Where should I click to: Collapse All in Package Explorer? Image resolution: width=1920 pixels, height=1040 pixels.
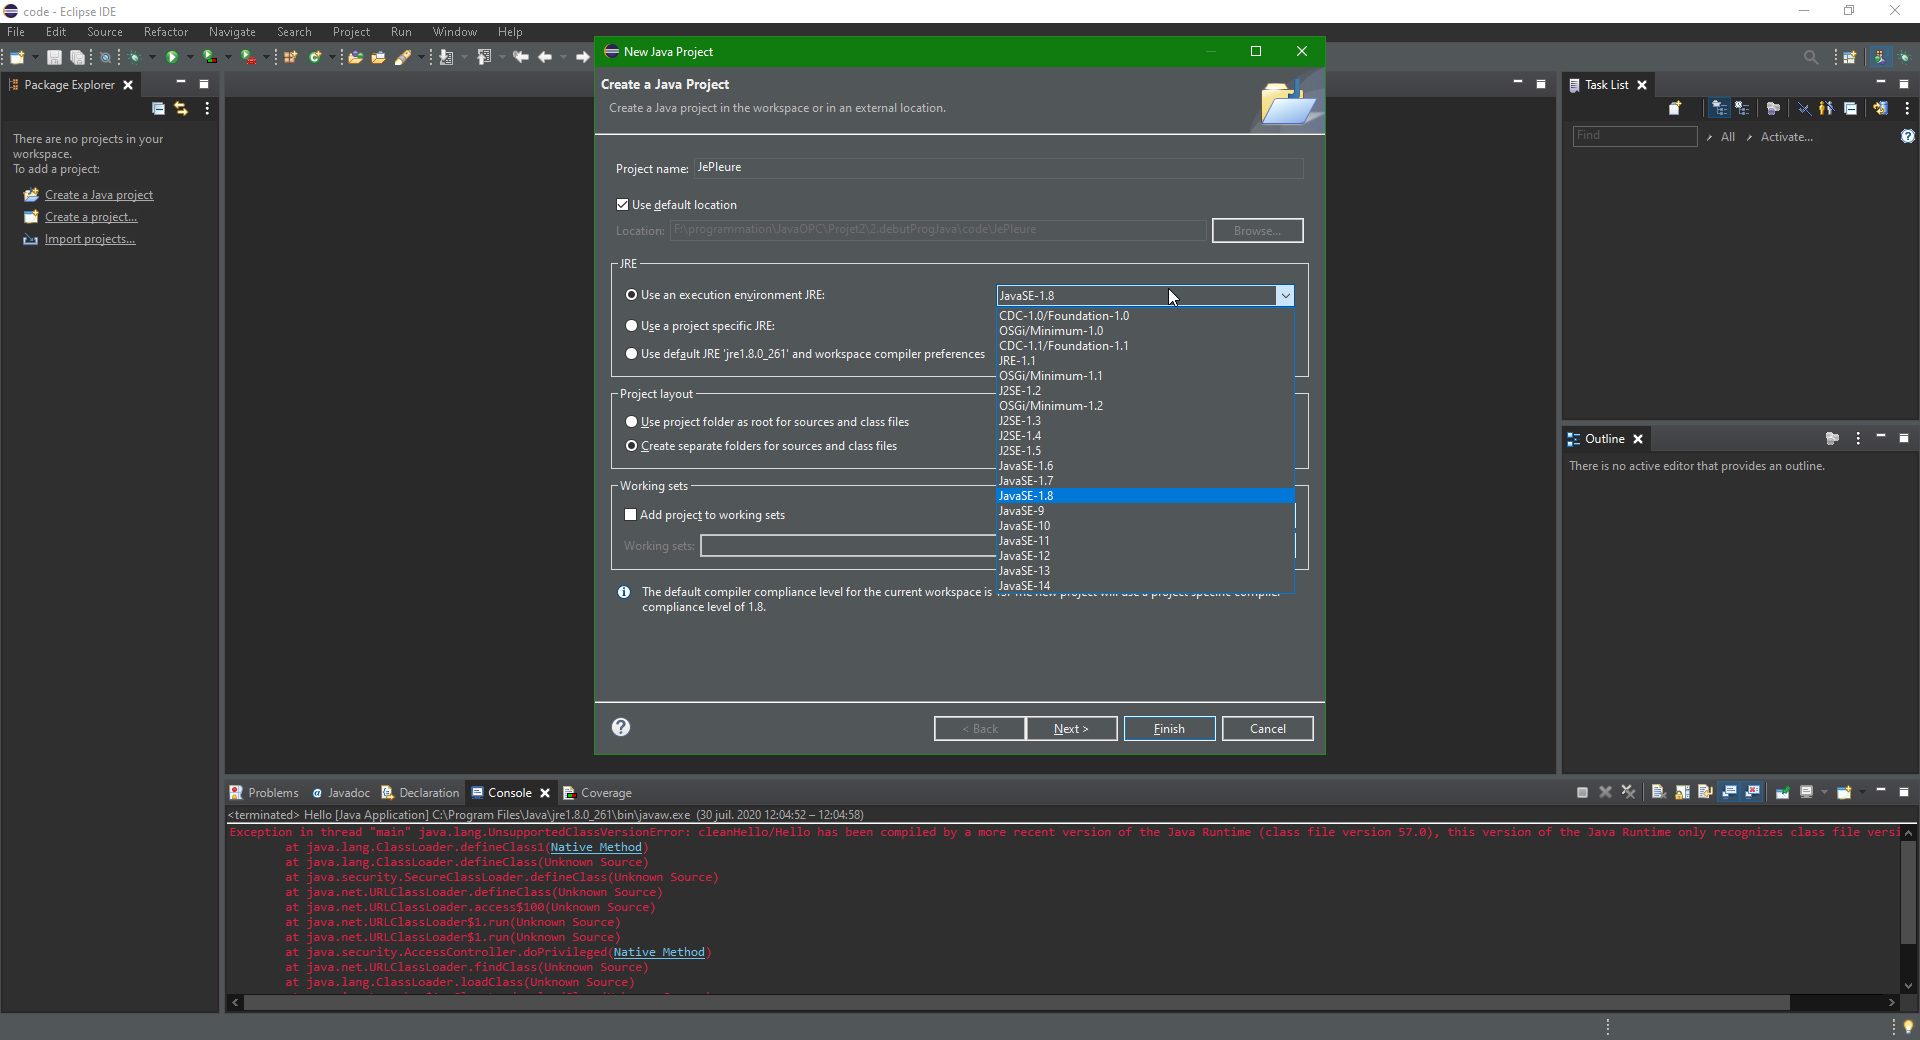click(x=158, y=109)
